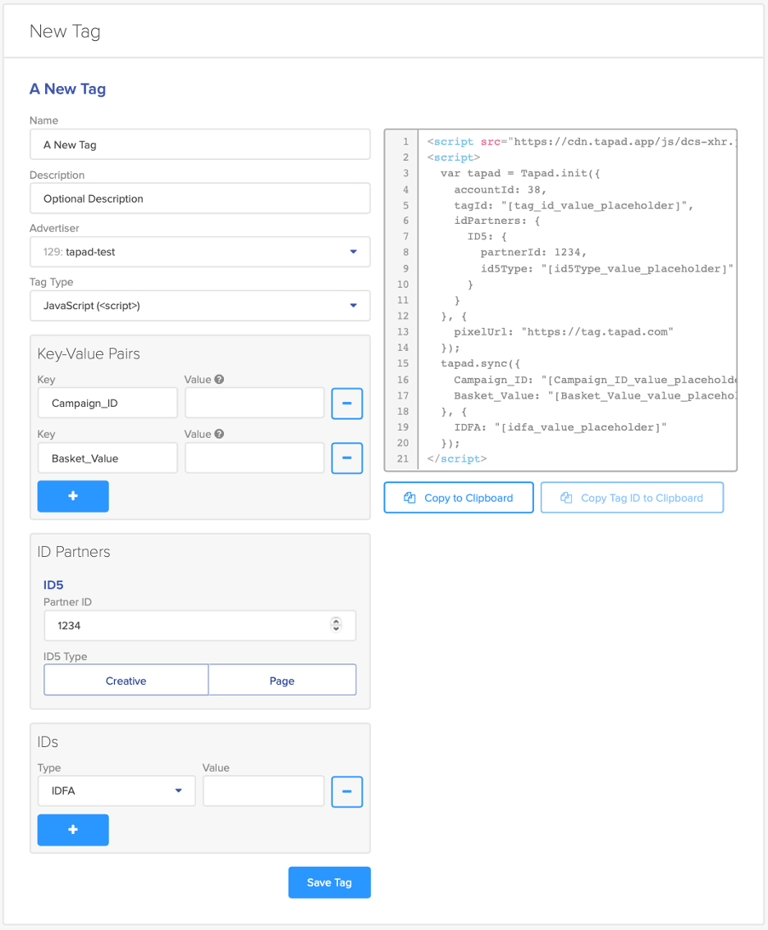
Task: Add a new key-value pair
Action: pyautogui.click(x=73, y=496)
